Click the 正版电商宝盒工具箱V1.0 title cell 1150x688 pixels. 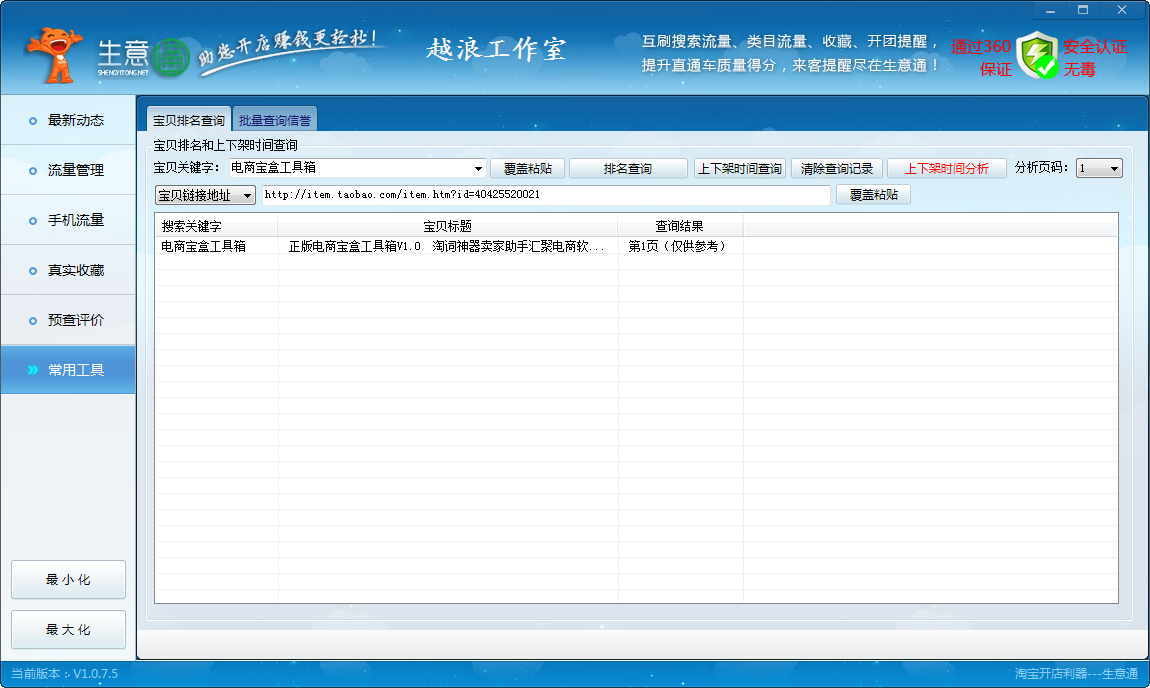(447, 246)
